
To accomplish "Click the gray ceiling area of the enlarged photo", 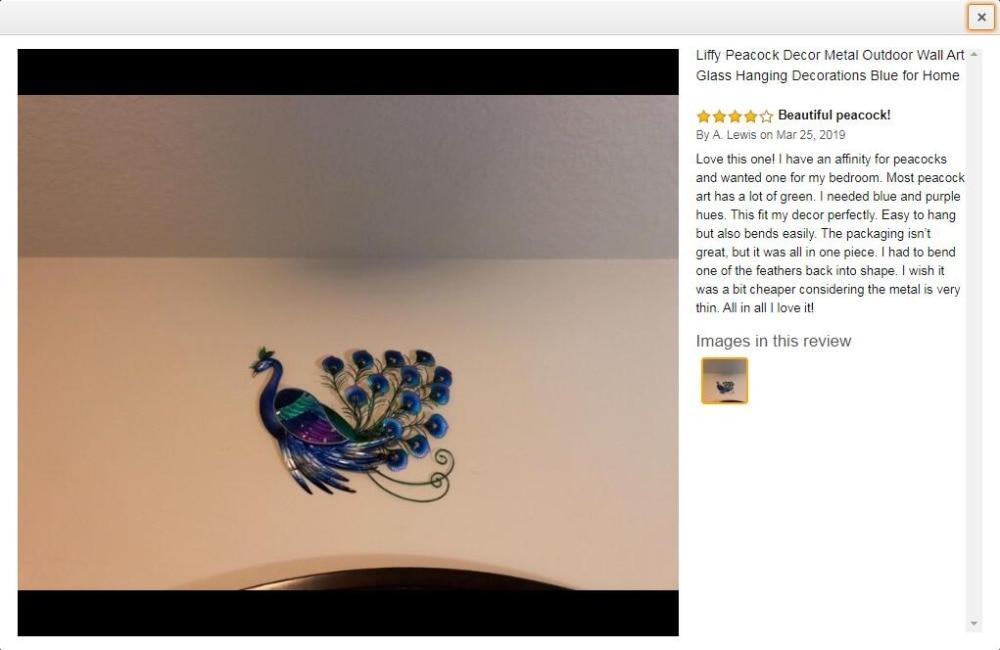I will [x=348, y=175].
